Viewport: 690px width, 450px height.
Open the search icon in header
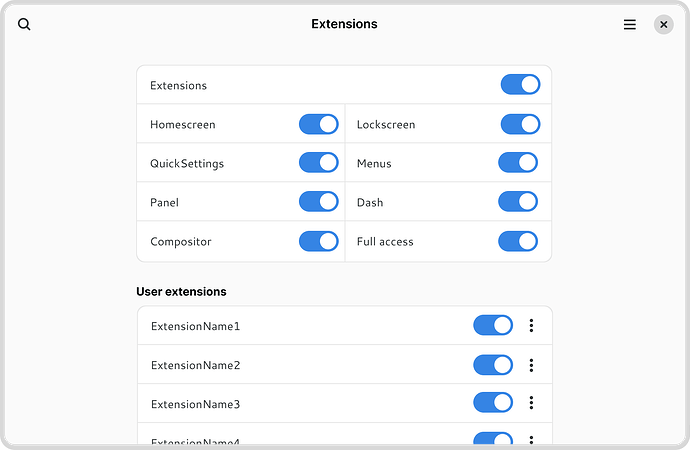tap(24, 24)
